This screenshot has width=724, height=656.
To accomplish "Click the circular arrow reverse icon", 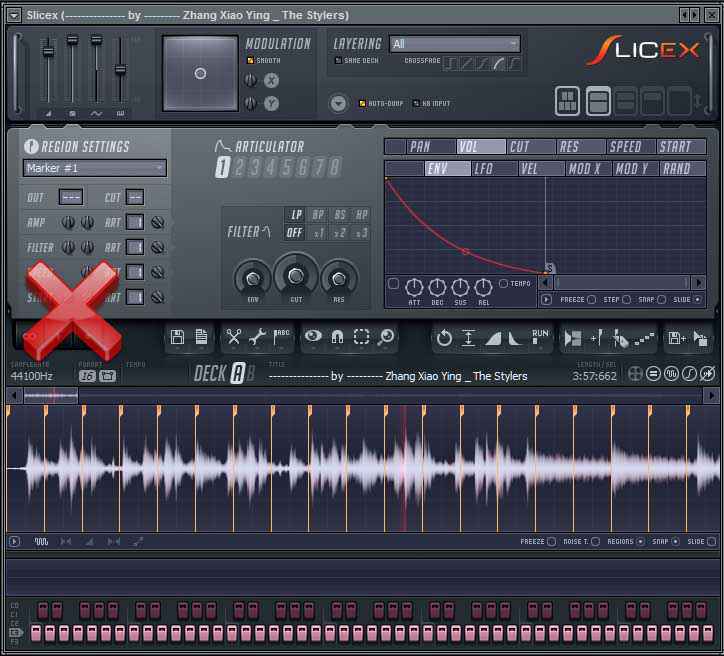I will 445,338.
